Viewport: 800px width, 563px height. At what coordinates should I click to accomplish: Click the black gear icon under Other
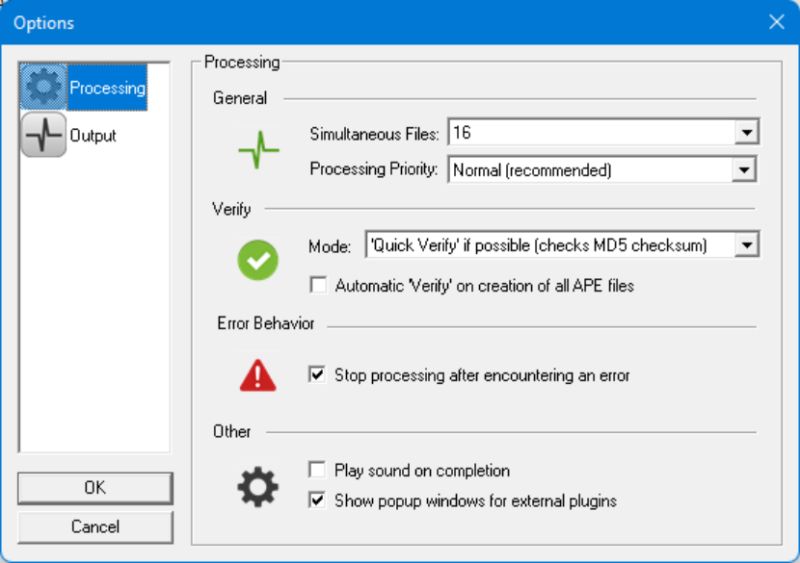pos(258,486)
